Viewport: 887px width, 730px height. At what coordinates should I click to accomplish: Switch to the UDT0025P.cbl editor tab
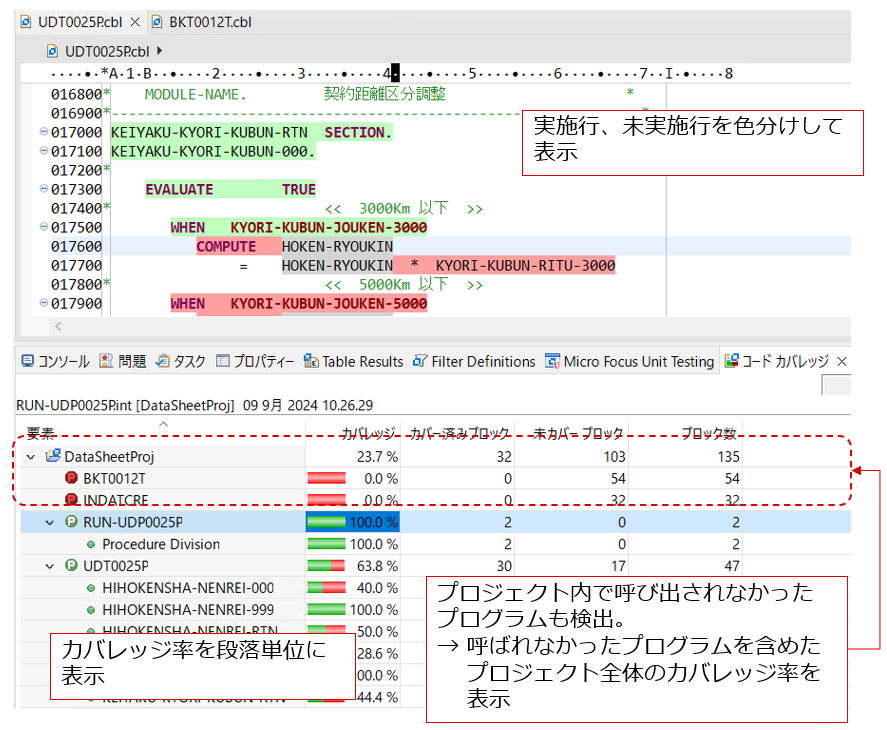click(79, 22)
